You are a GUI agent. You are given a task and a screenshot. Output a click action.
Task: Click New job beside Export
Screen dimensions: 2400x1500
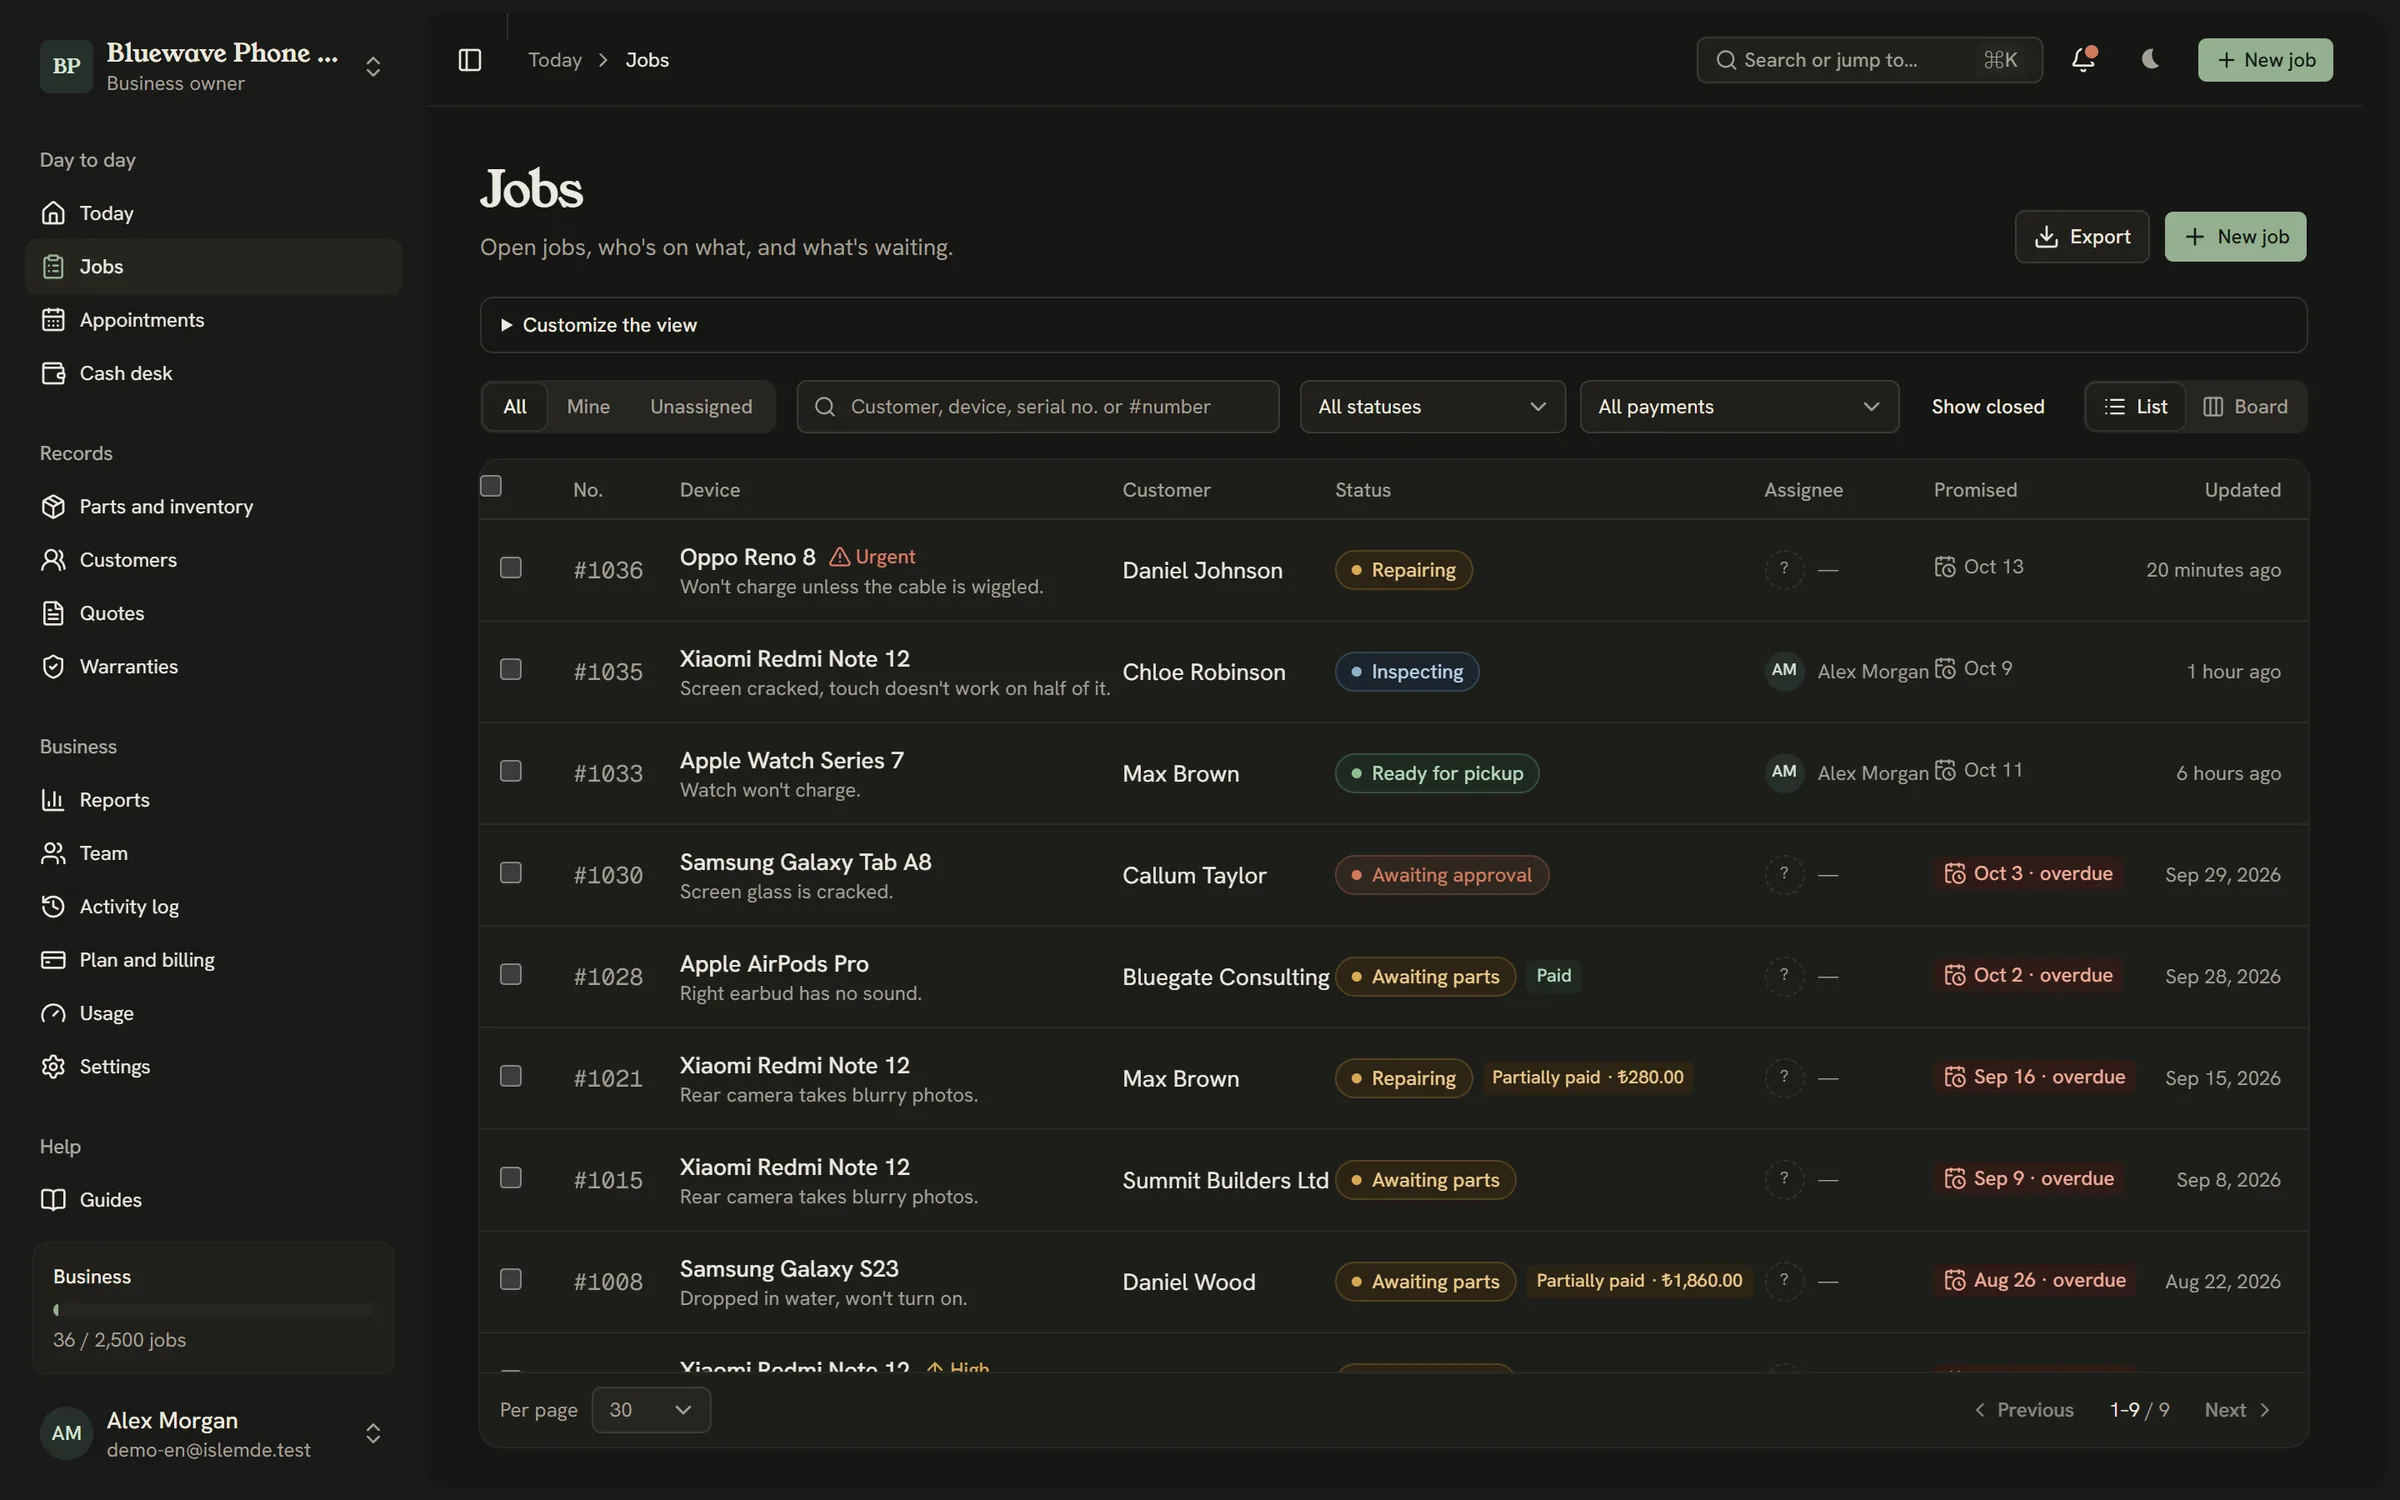(2235, 237)
